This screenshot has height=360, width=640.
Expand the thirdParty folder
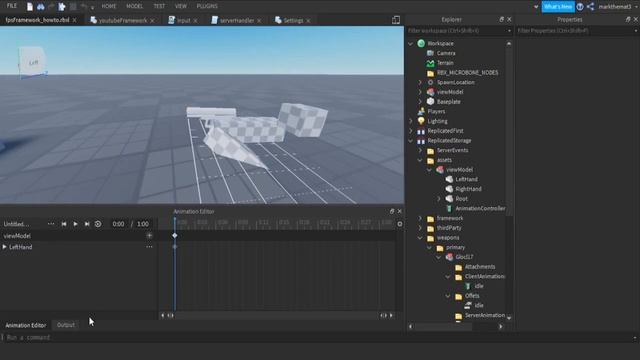pyautogui.click(x=420, y=228)
